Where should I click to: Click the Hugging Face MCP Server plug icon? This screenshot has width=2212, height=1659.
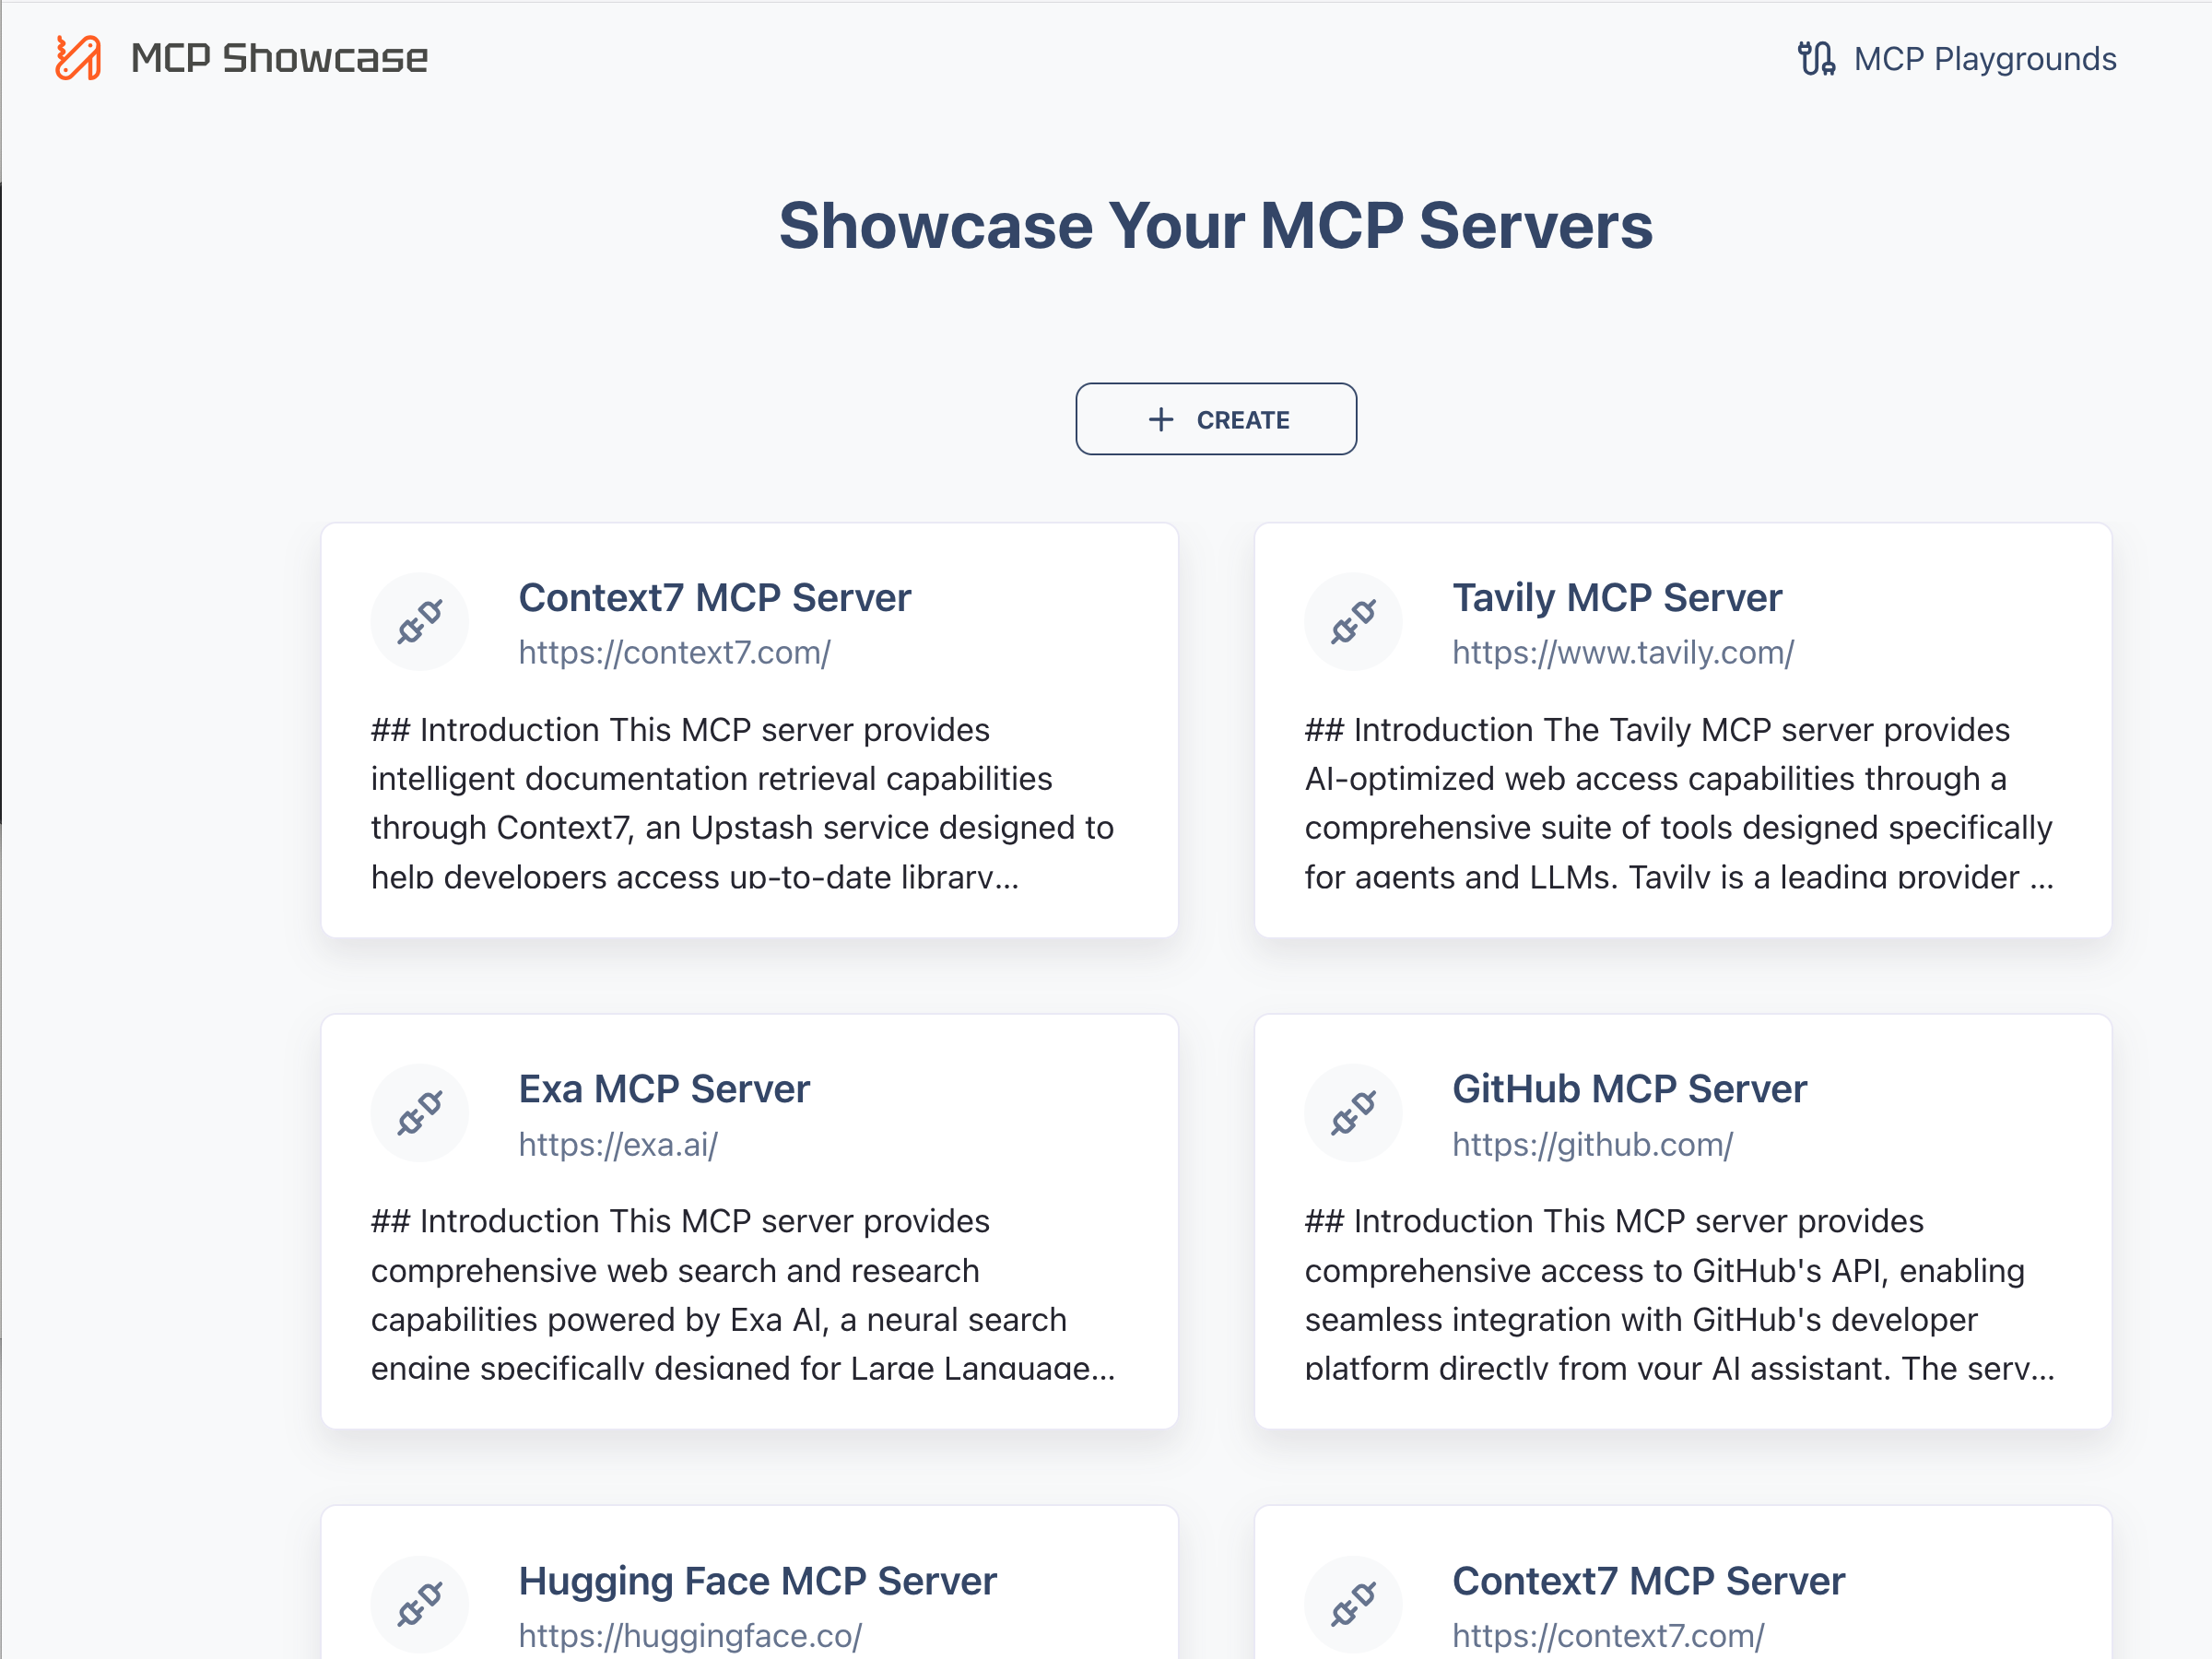[x=419, y=1603]
